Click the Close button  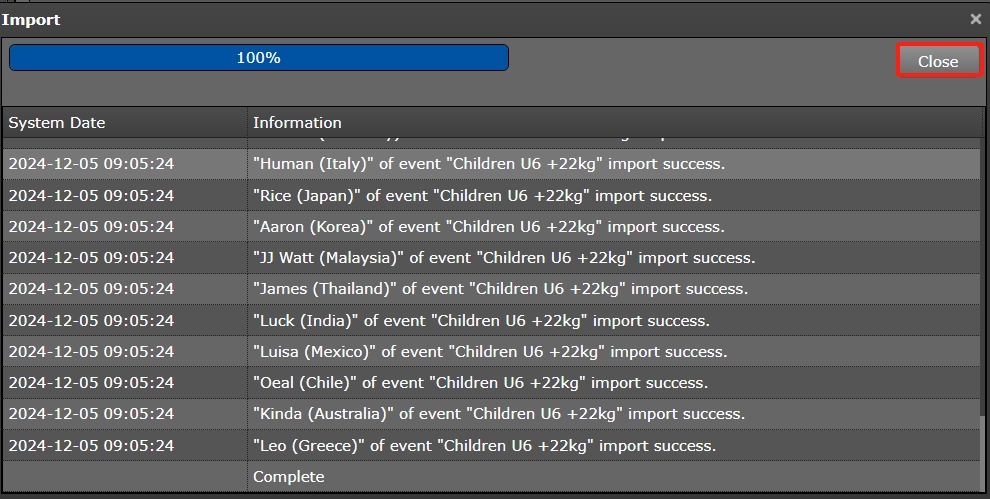click(938, 61)
